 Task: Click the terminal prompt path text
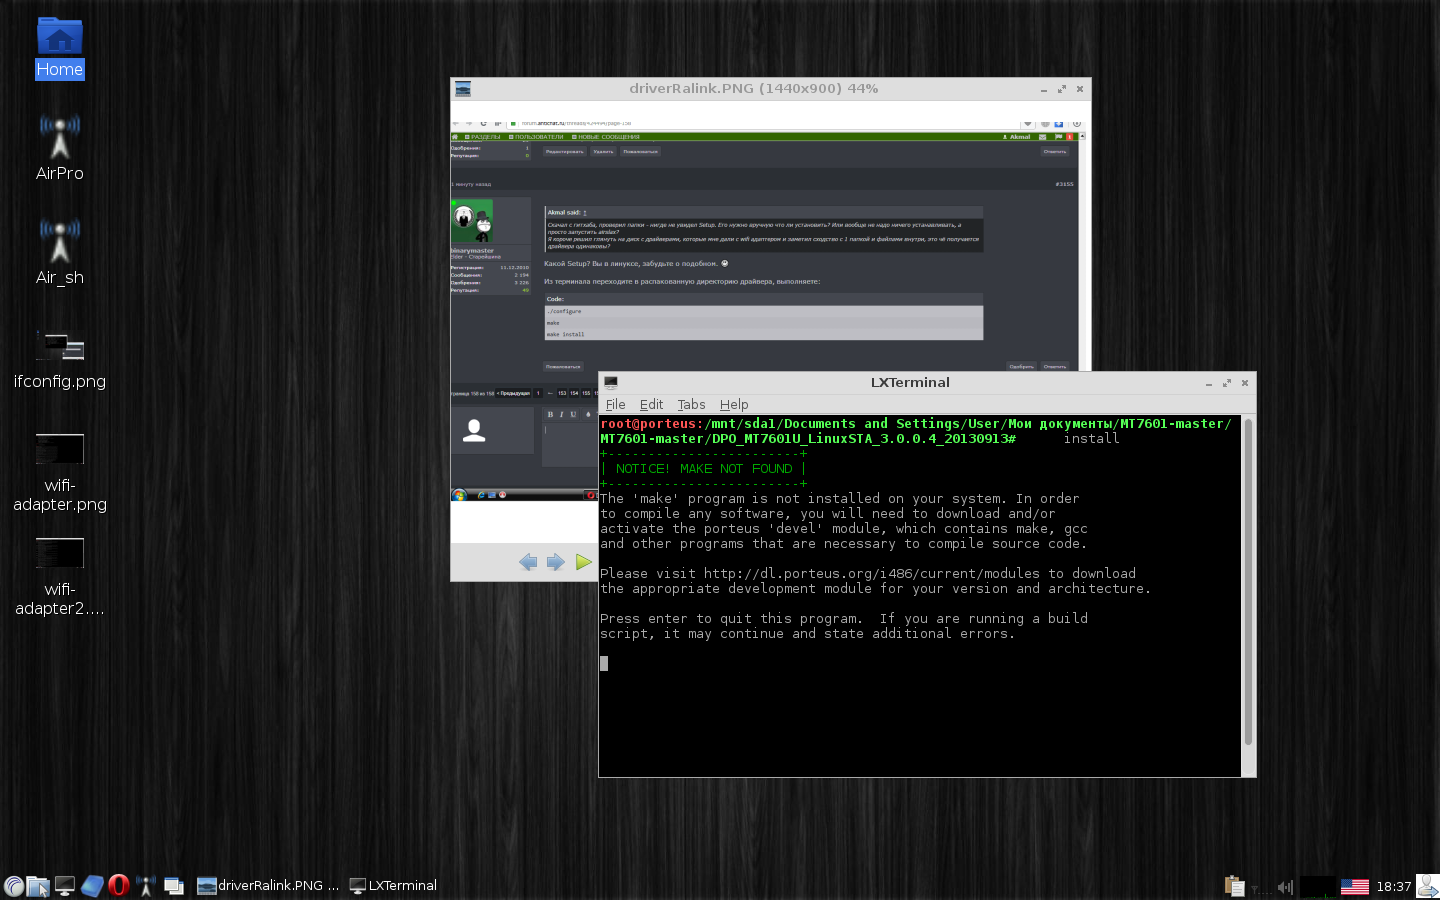coord(915,431)
